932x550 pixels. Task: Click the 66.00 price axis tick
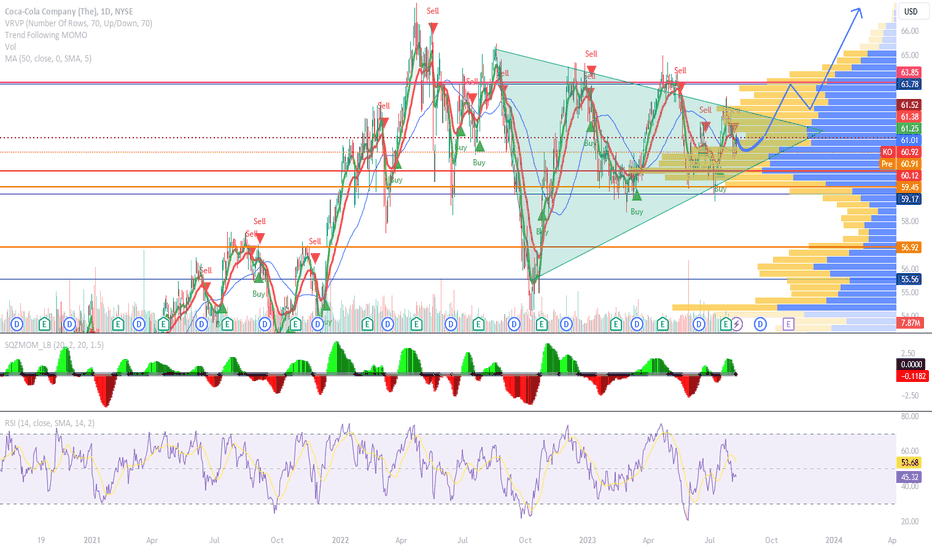click(x=909, y=31)
